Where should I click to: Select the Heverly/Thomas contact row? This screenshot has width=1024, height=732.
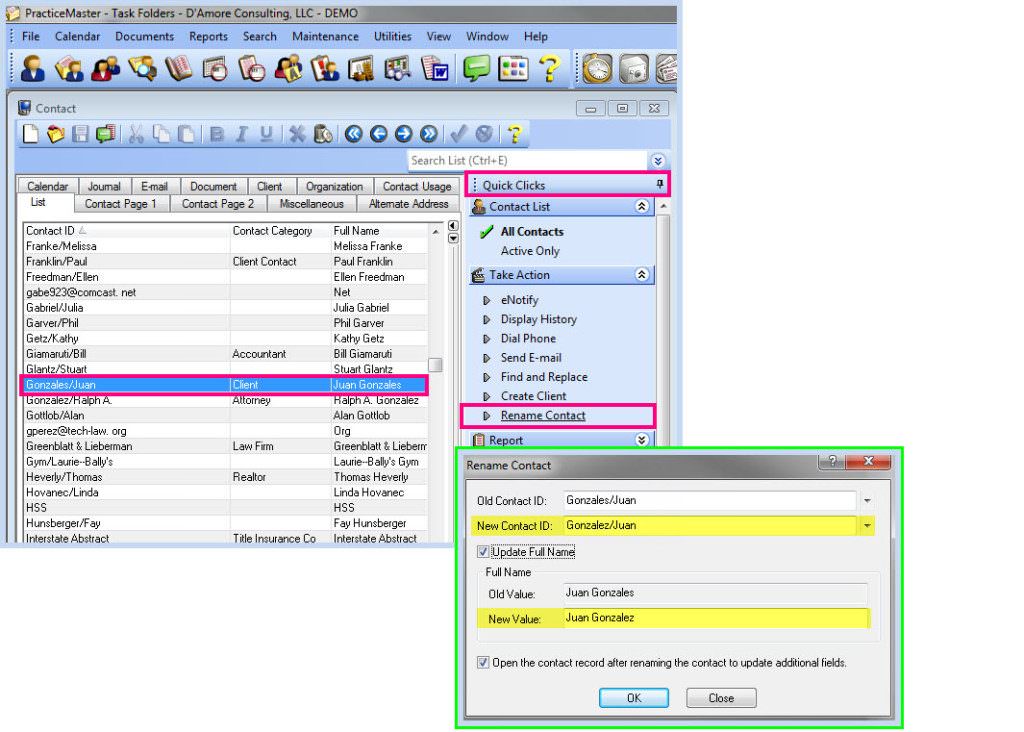click(x=225, y=477)
